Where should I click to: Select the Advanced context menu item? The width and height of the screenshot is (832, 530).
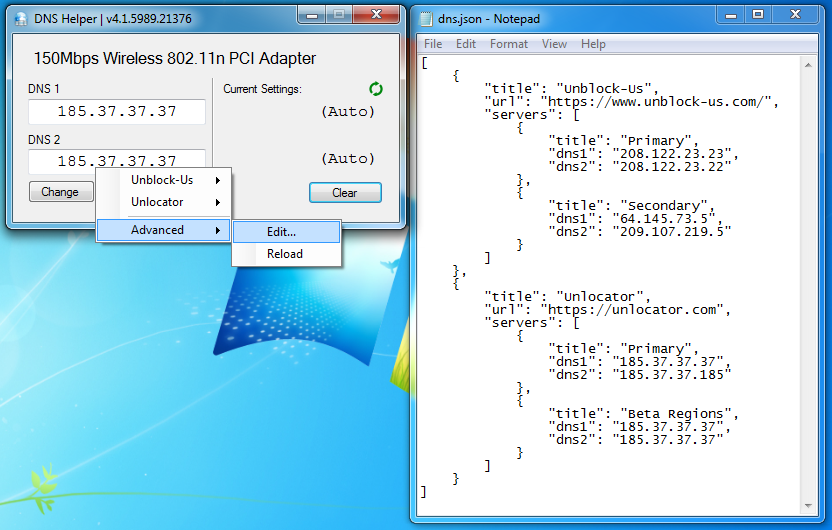[163, 230]
